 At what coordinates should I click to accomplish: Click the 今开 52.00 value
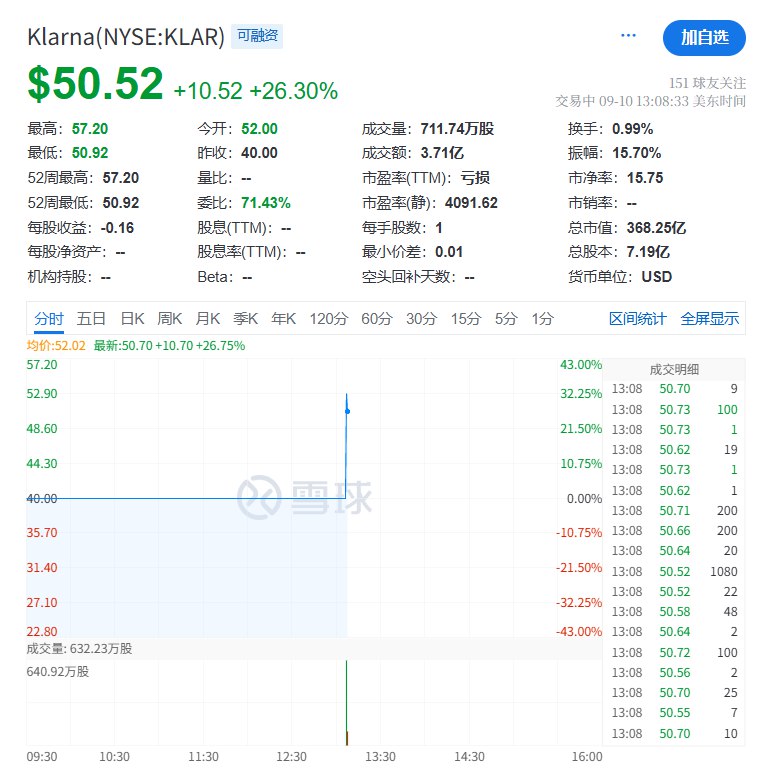pyautogui.click(x=259, y=129)
